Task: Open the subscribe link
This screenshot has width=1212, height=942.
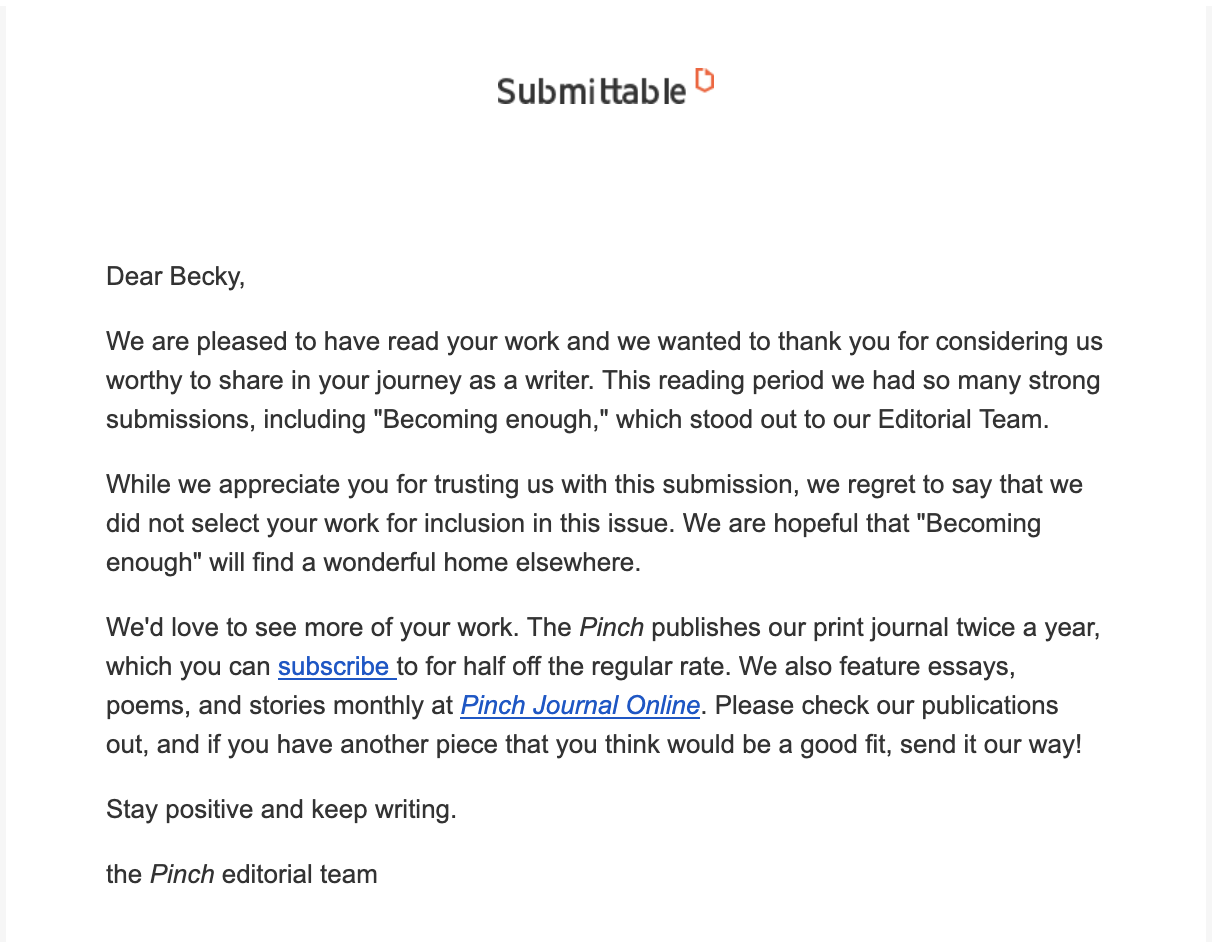Action: pyautogui.click(x=334, y=667)
